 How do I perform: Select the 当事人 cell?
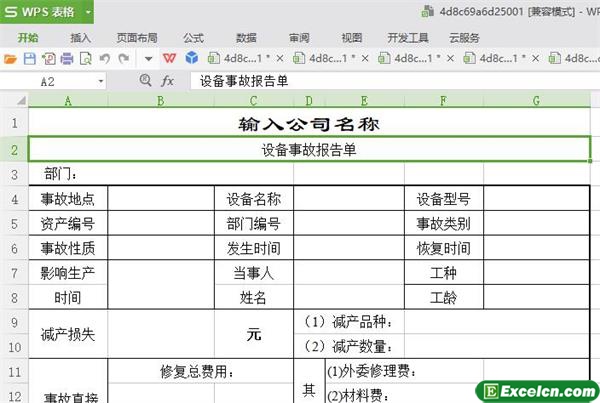tap(253, 272)
